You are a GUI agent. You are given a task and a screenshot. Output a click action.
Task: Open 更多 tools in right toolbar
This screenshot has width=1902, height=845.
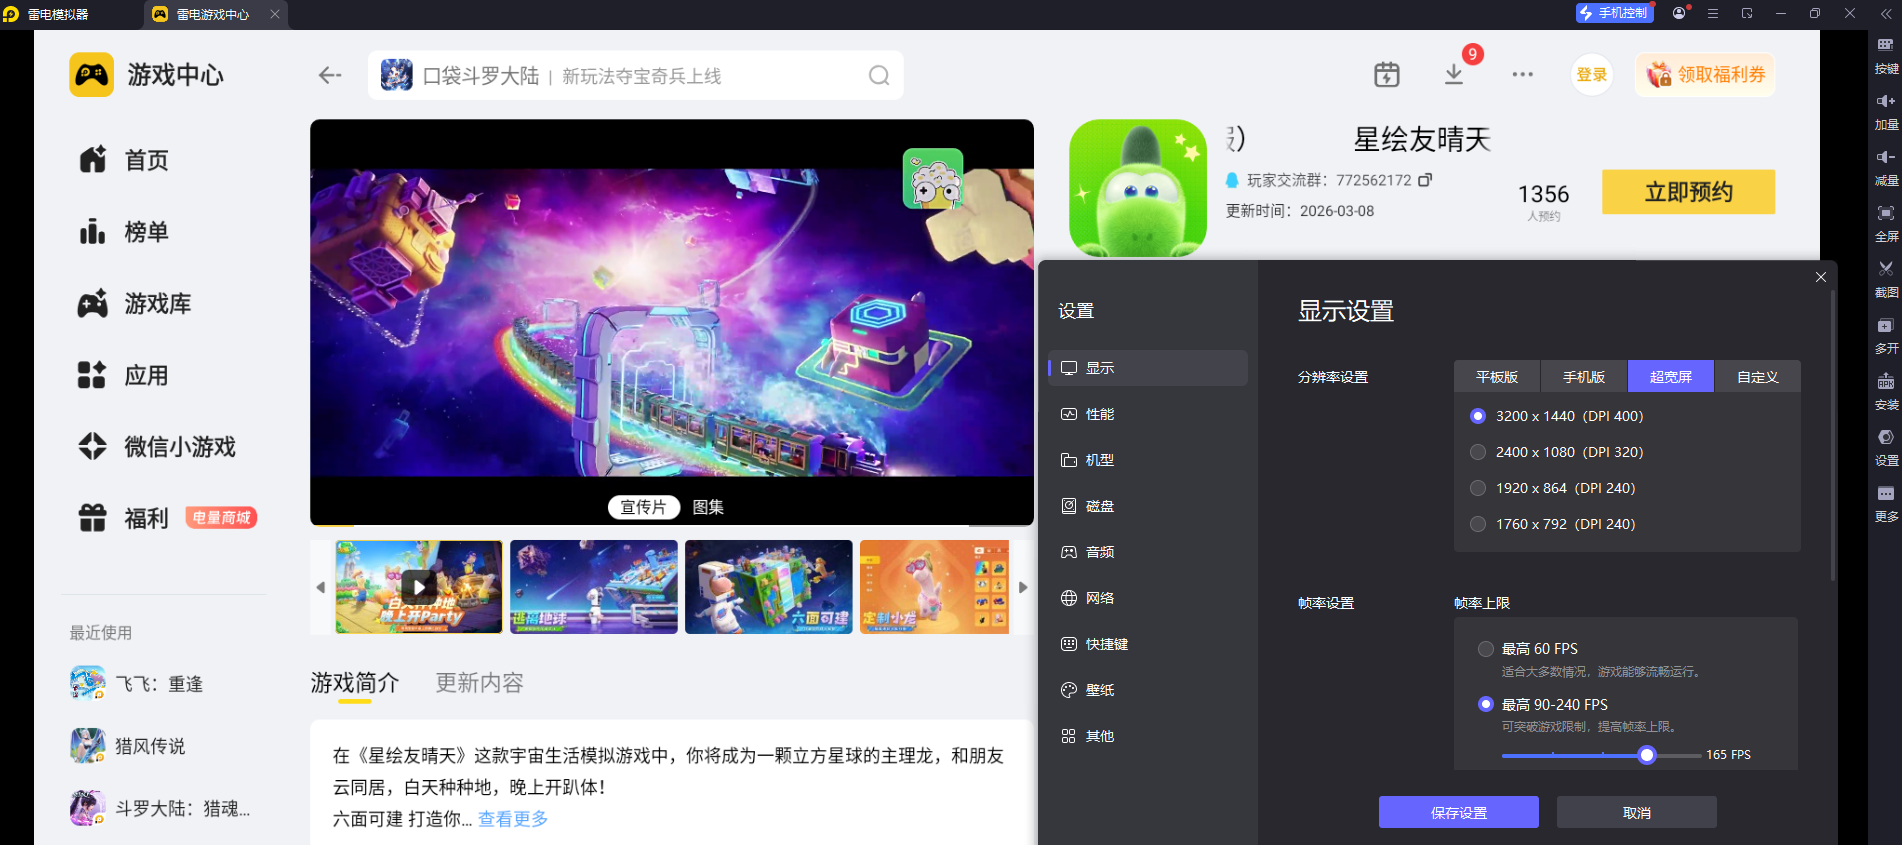[x=1886, y=505]
